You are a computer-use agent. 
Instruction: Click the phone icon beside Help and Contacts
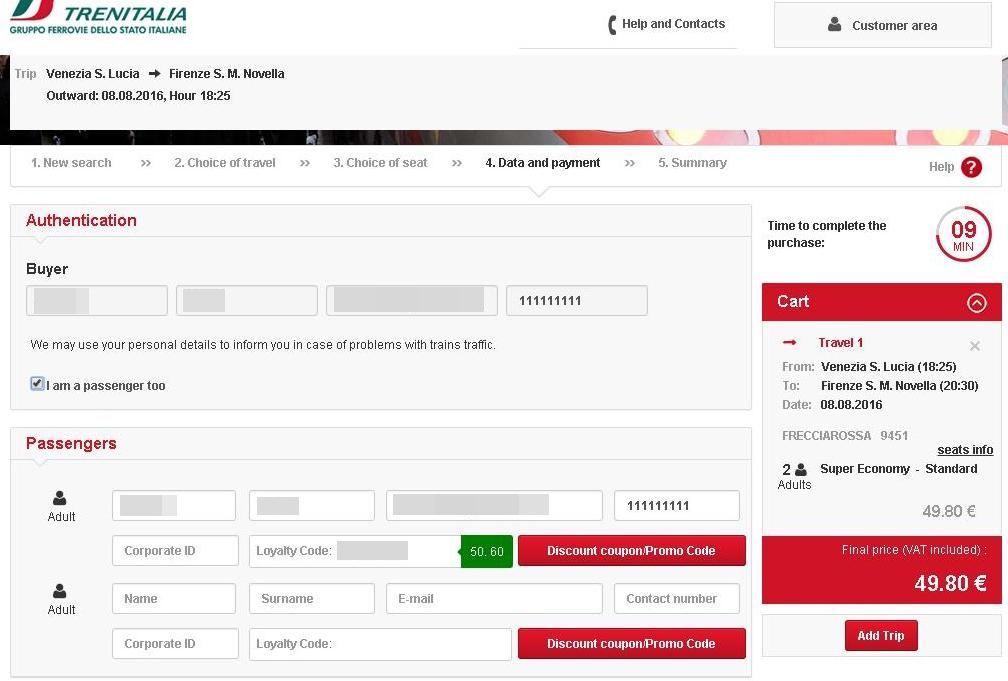coord(612,24)
